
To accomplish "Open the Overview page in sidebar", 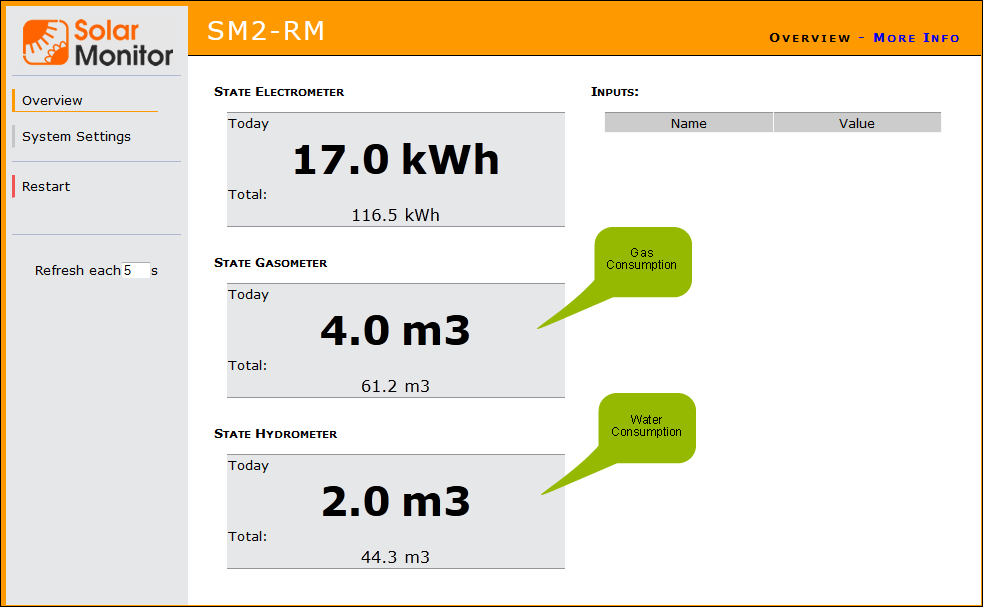I will [52, 100].
